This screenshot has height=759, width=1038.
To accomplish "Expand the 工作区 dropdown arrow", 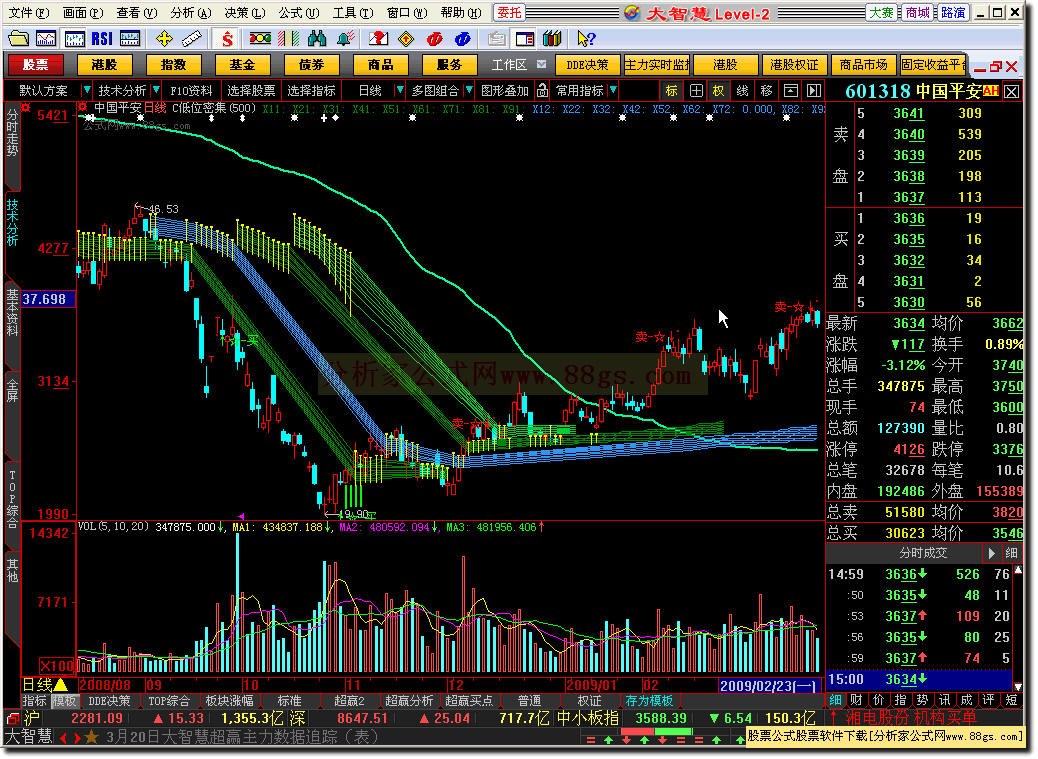I will coord(542,64).
